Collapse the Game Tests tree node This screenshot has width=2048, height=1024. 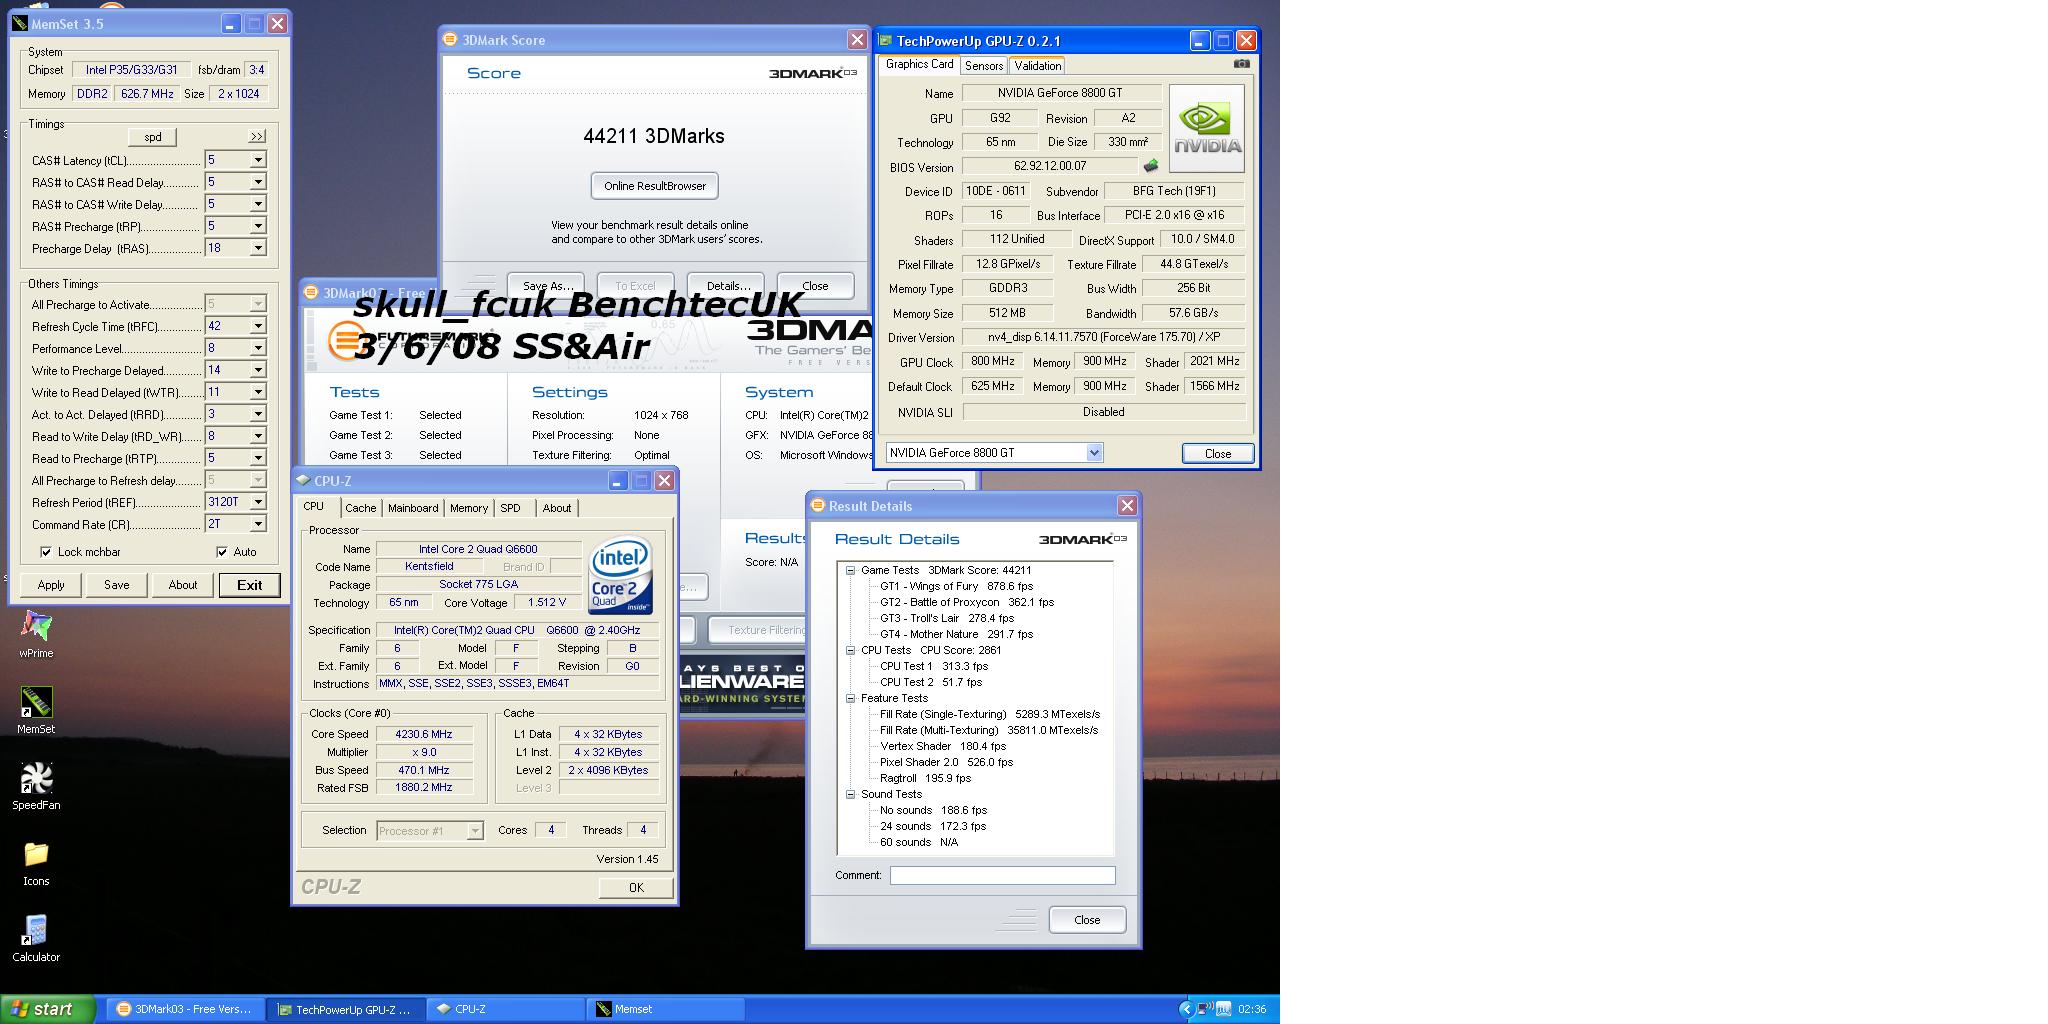(851, 570)
